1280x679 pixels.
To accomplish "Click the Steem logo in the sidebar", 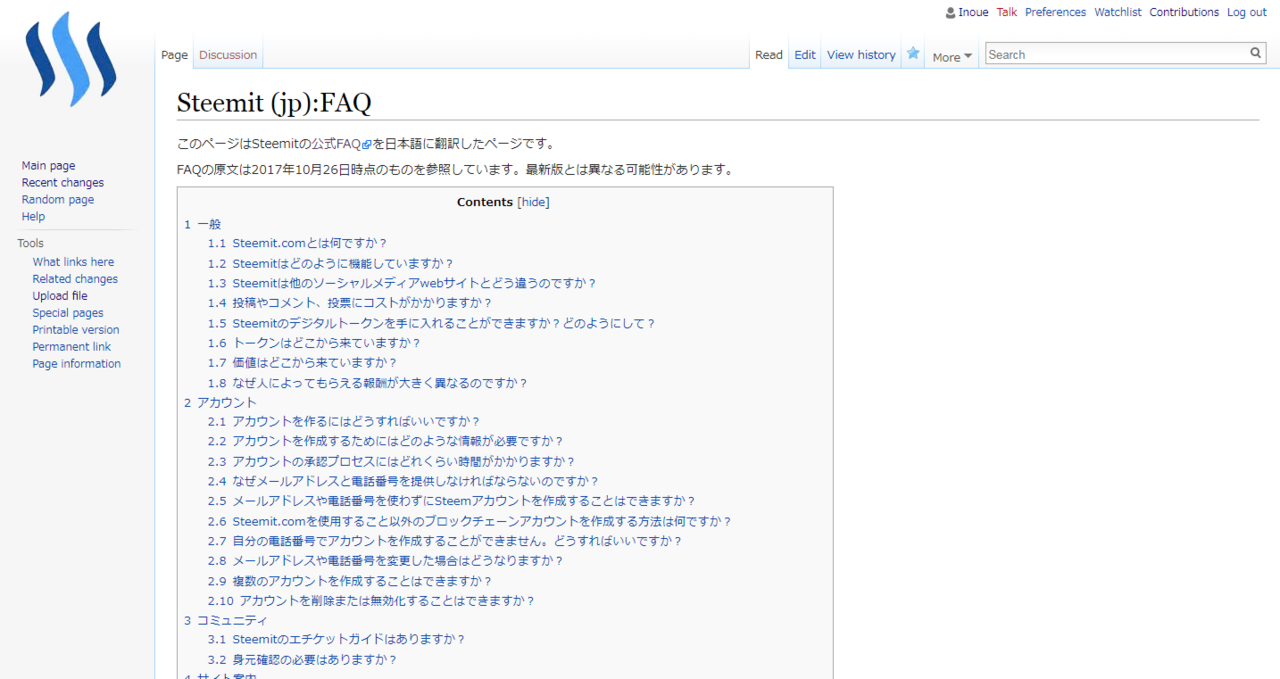I will pos(71,59).
